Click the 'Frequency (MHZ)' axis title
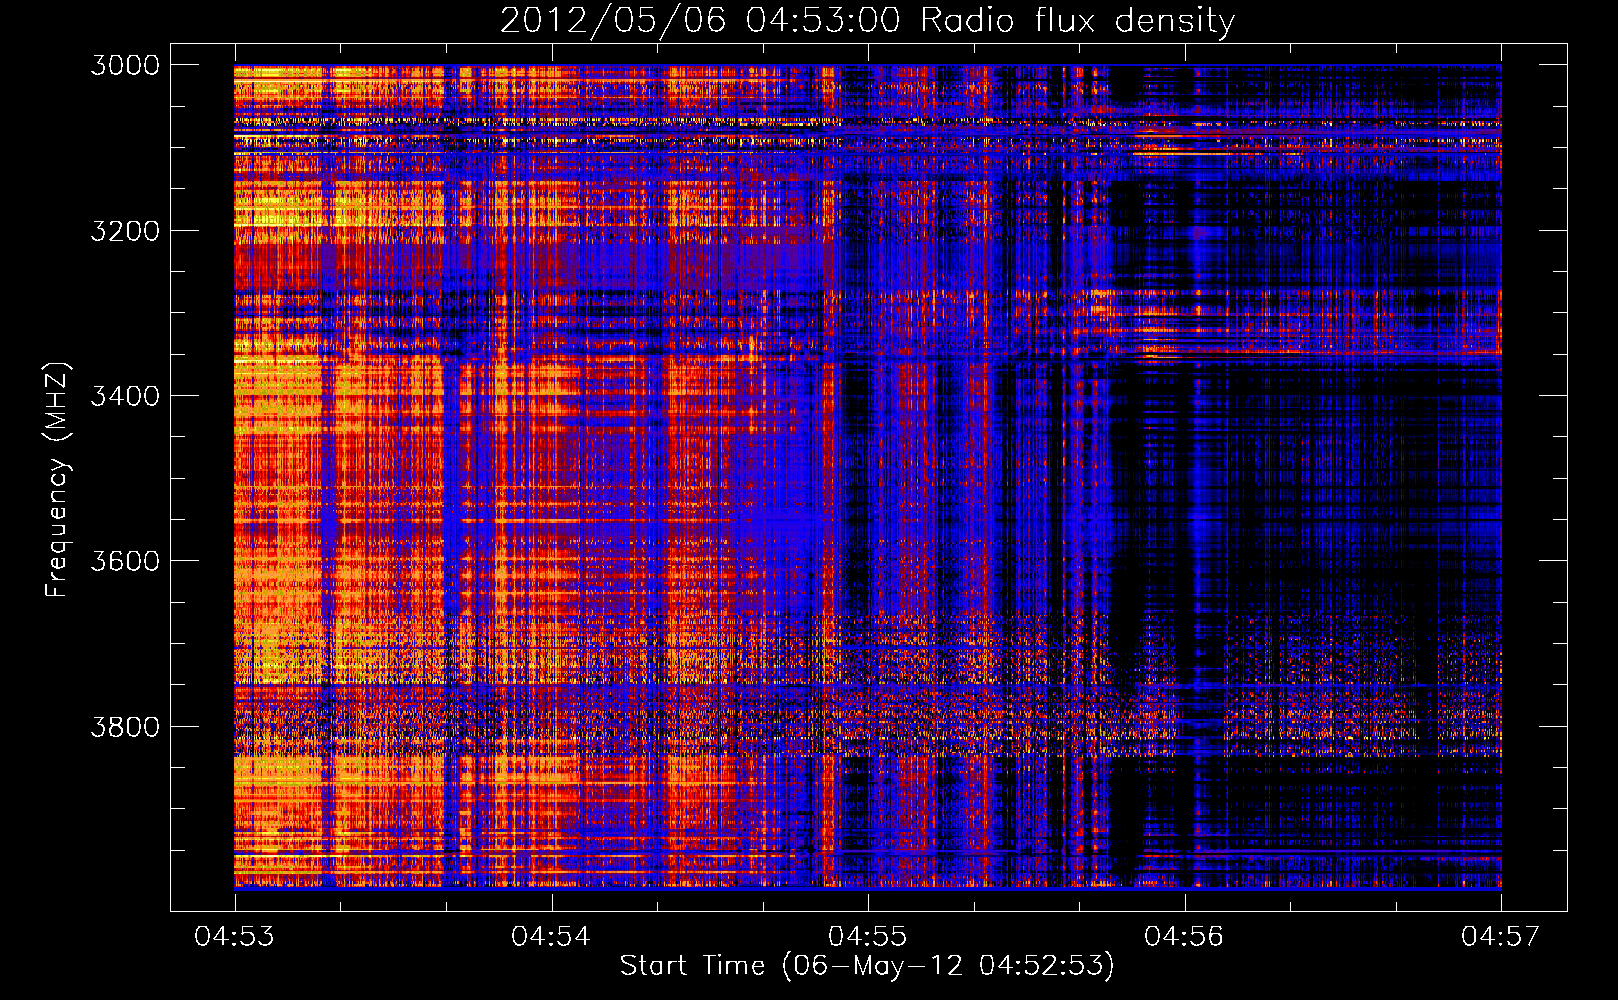Image resolution: width=1618 pixels, height=1000 pixels. (57, 480)
